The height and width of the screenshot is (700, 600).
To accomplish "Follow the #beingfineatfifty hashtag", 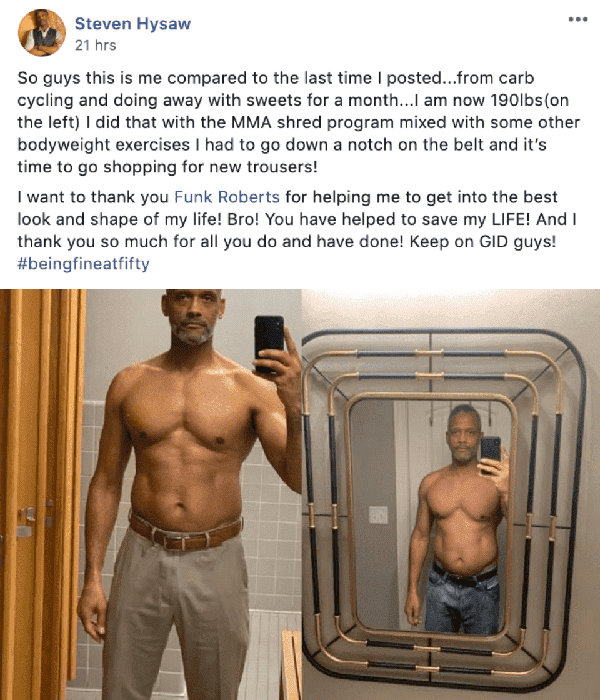I will click(x=83, y=263).
